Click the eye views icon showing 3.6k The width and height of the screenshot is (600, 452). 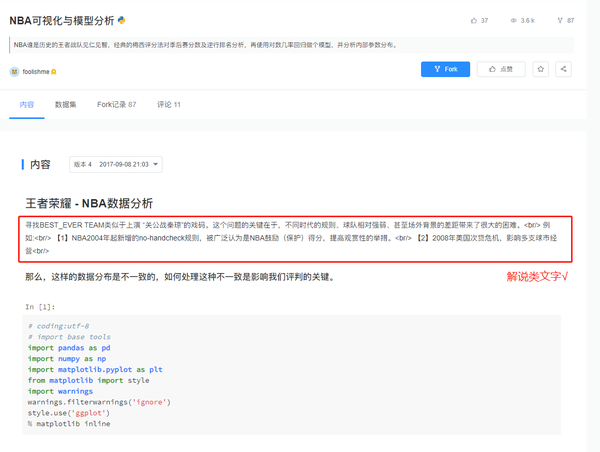point(514,21)
